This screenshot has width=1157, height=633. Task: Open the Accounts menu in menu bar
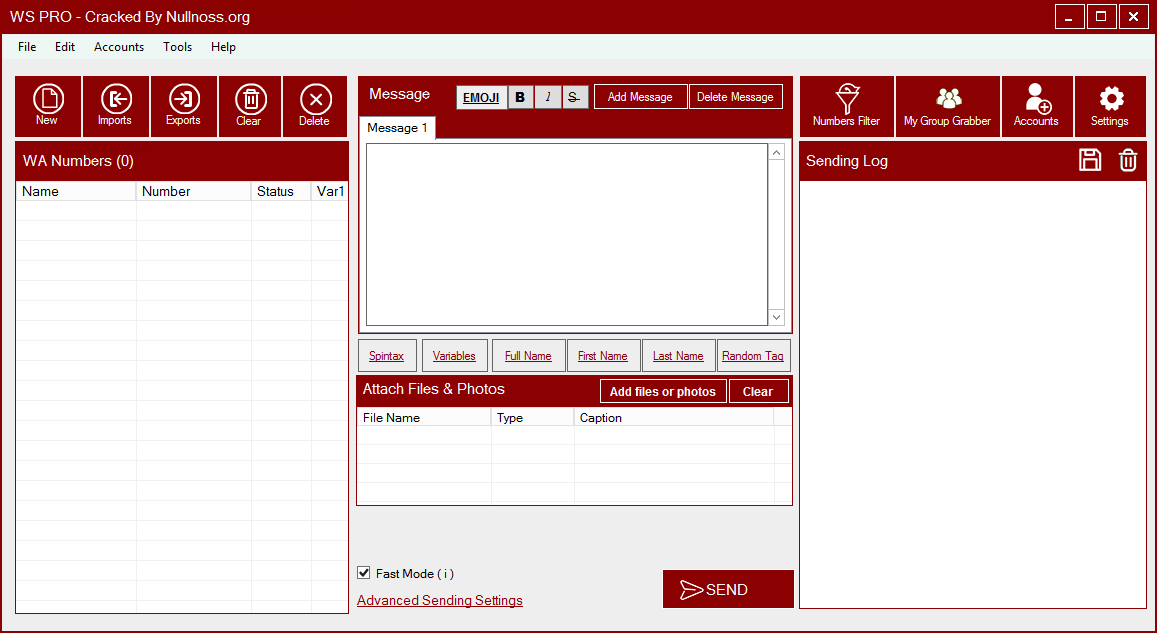119,46
